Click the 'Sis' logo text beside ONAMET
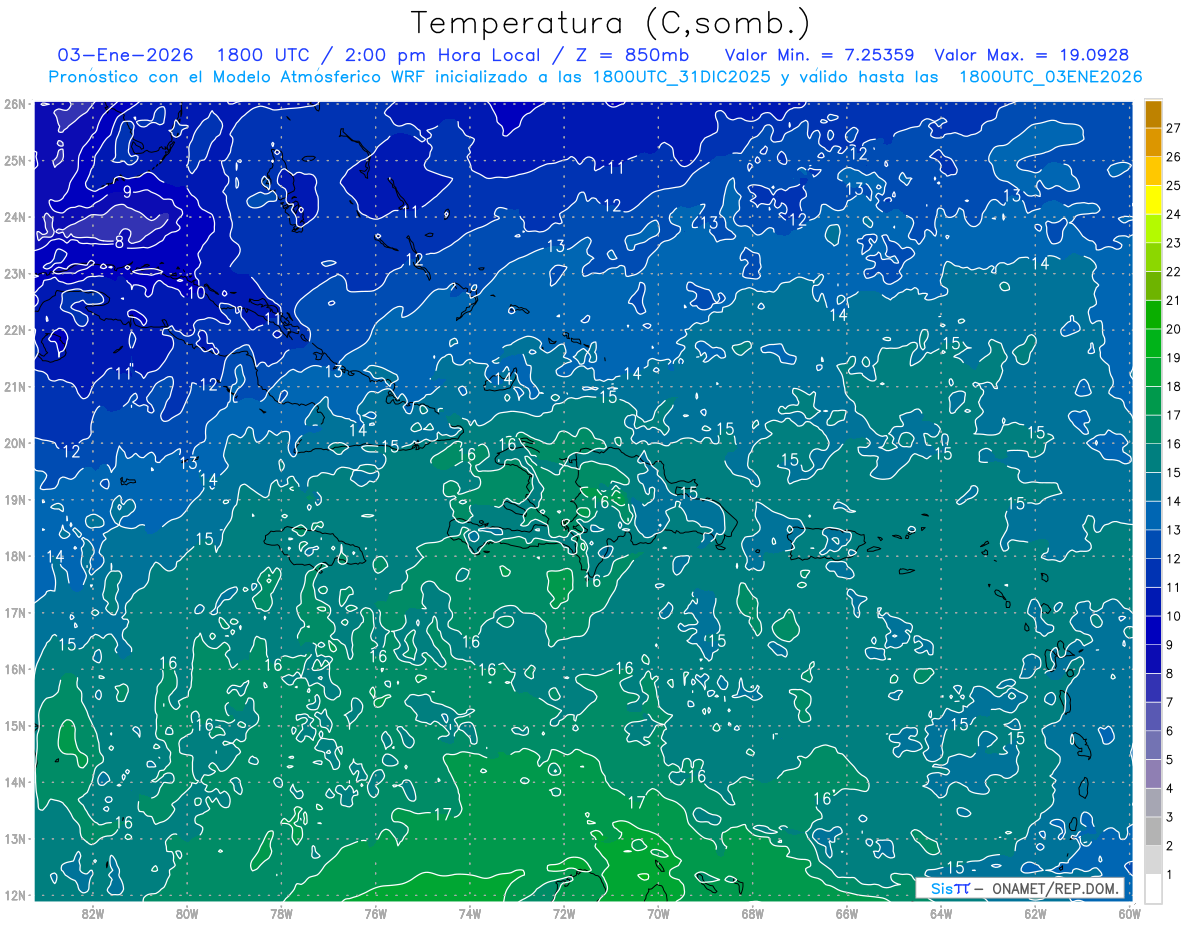Screen dimensions: 1200x927 pyautogui.click(x=943, y=888)
